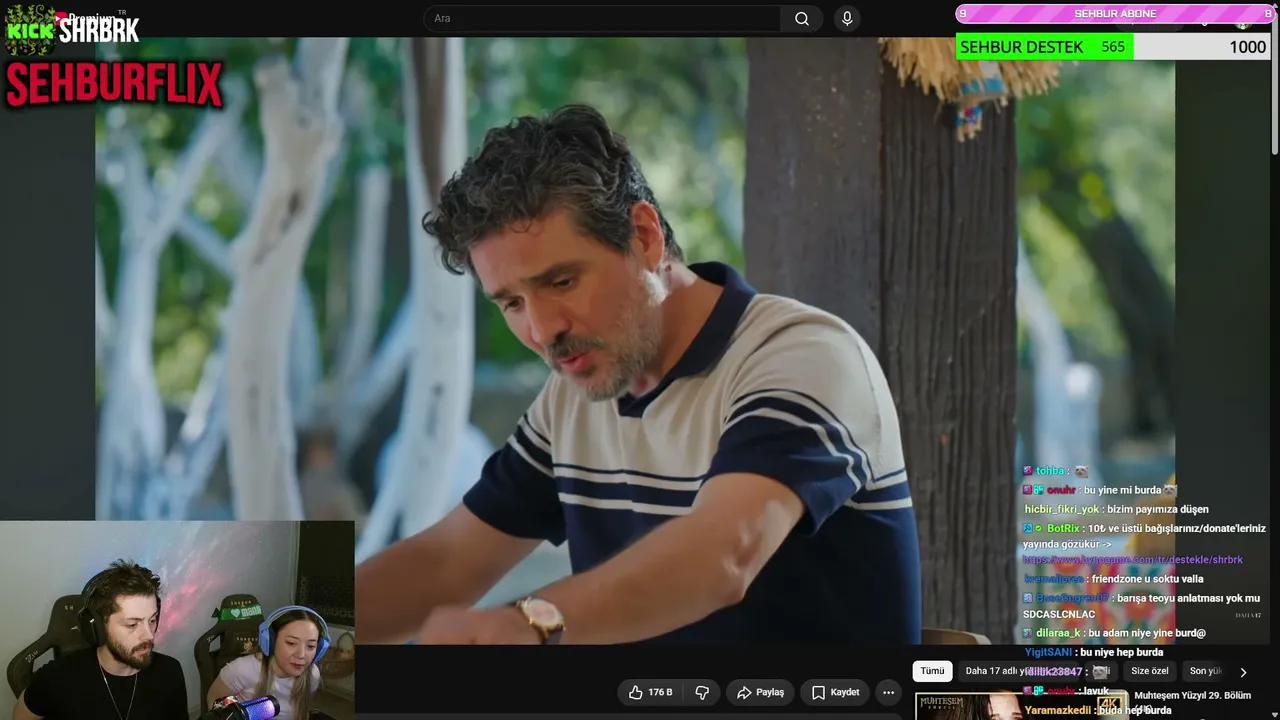1280x720 pixels.
Task: Select the Size özel filter chip
Action: (x=1150, y=671)
